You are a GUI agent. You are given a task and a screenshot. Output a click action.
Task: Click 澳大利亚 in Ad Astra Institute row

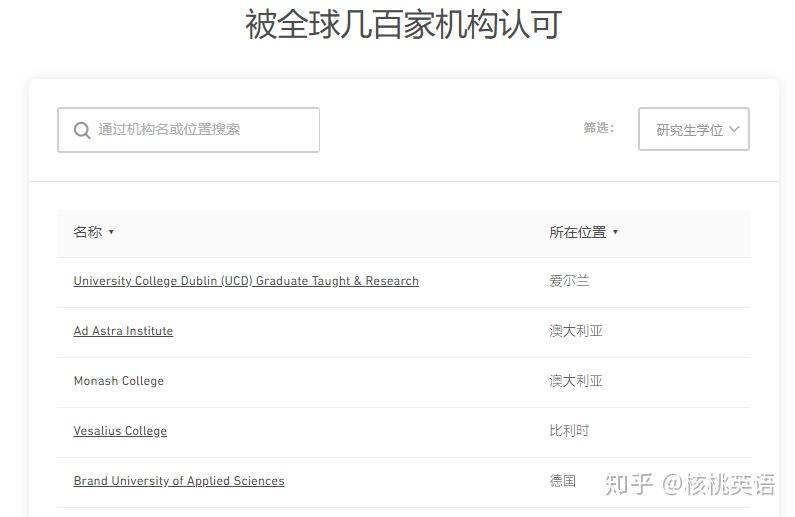coord(575,331)
